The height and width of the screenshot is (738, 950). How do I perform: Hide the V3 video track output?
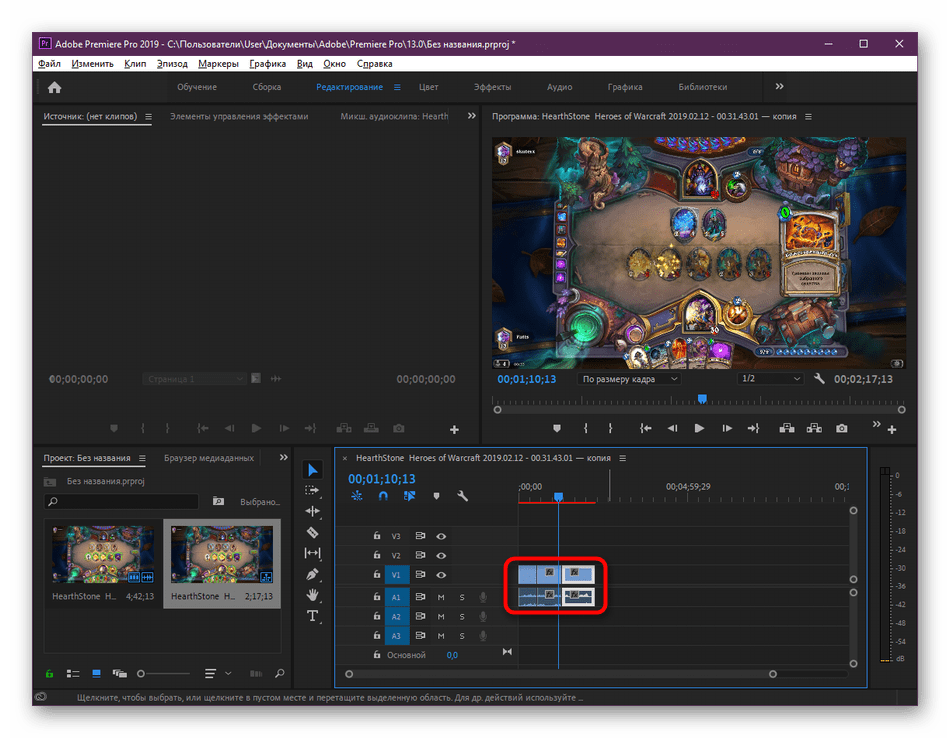[x=441, y=536]
